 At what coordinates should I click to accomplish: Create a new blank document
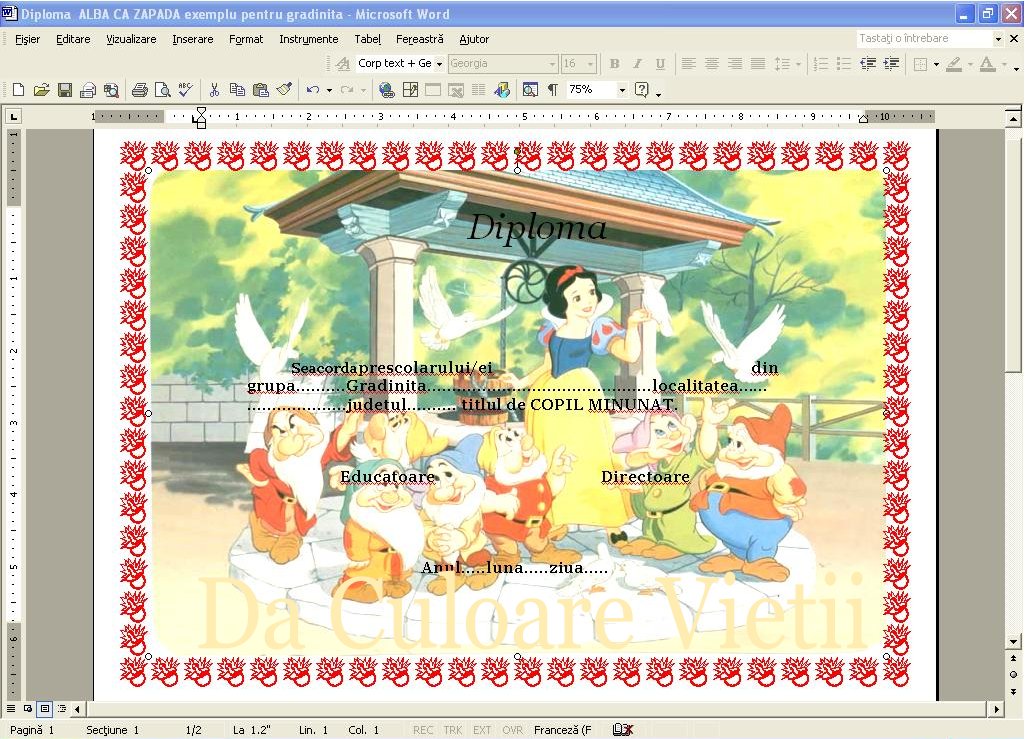18,90
